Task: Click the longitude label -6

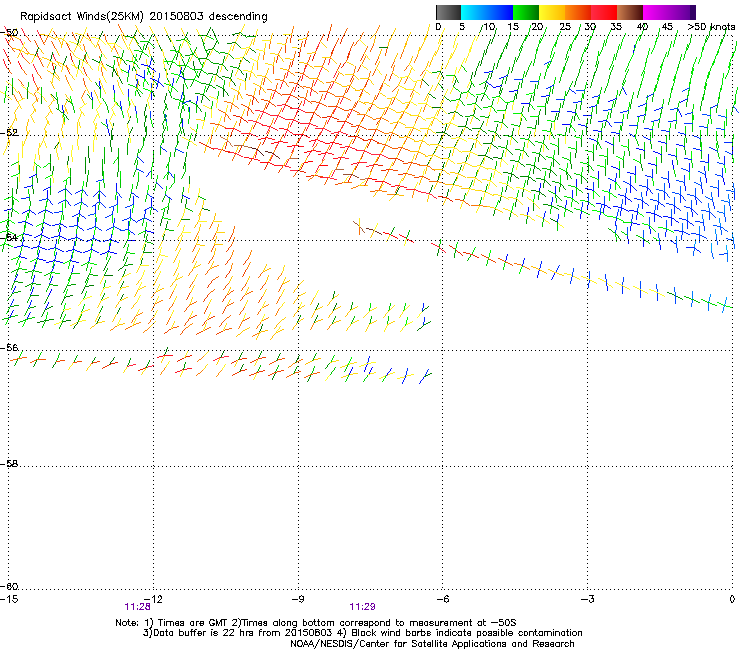Action: (x=442, y=599)
